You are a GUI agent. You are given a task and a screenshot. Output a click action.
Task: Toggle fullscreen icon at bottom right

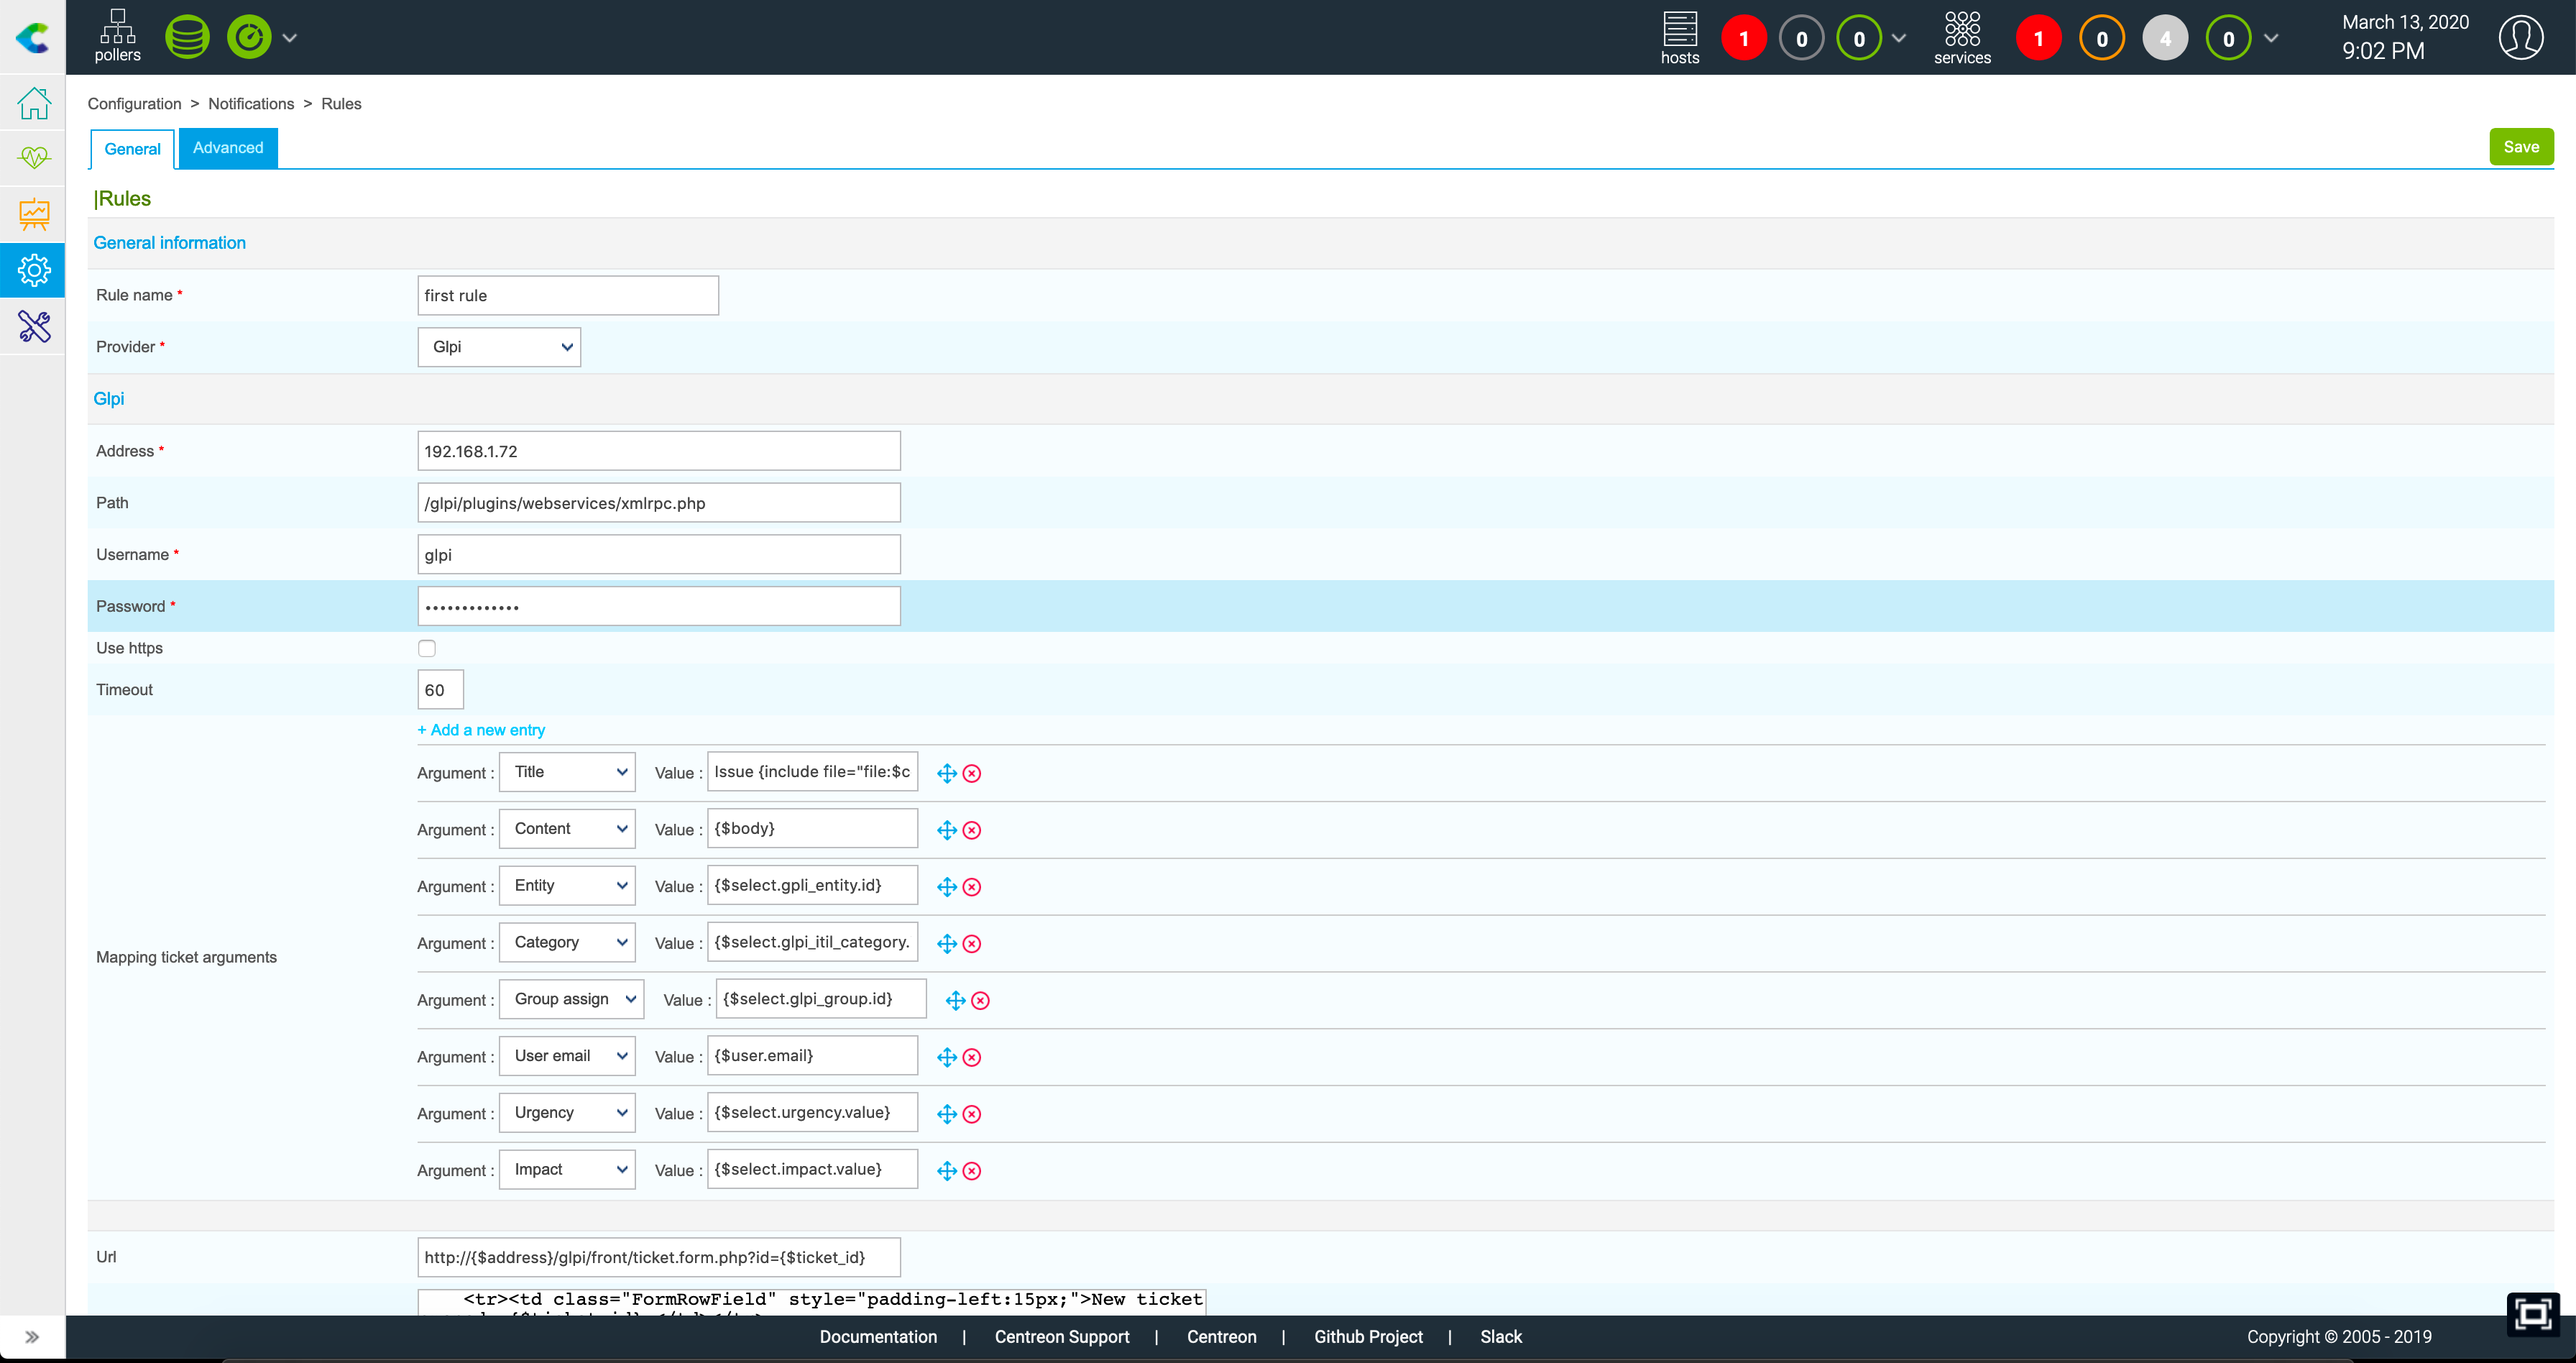[x=2534, y=1314]
